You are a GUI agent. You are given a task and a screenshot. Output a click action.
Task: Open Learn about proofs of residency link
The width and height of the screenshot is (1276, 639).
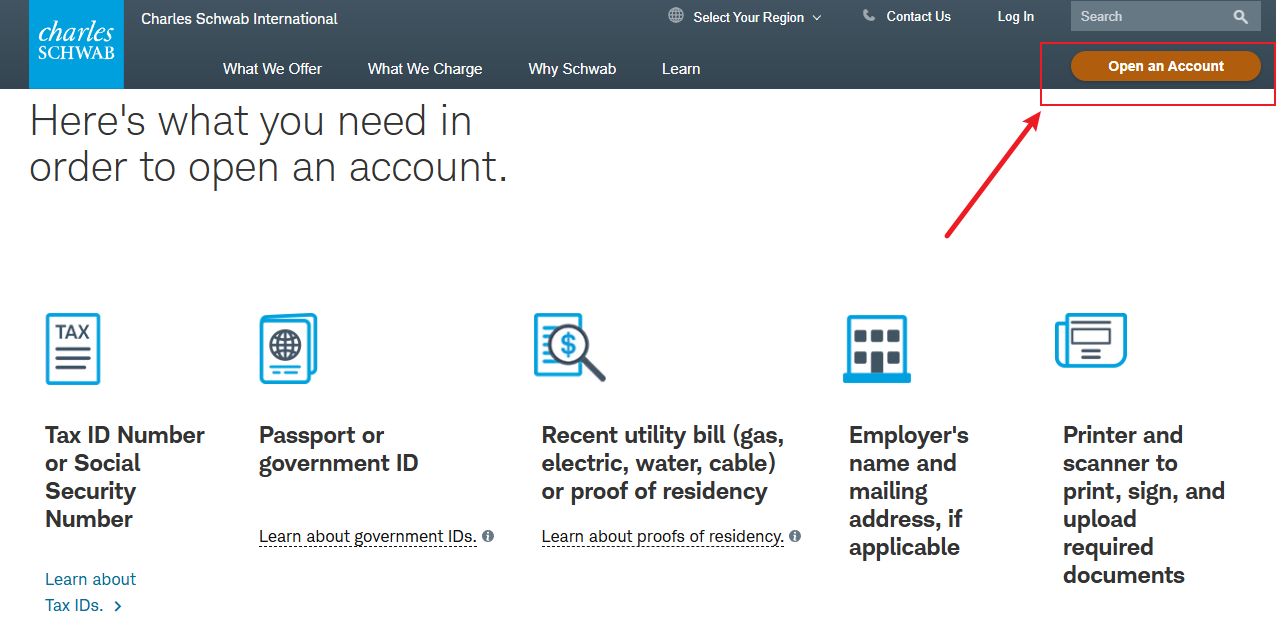(x=663, y=536)
